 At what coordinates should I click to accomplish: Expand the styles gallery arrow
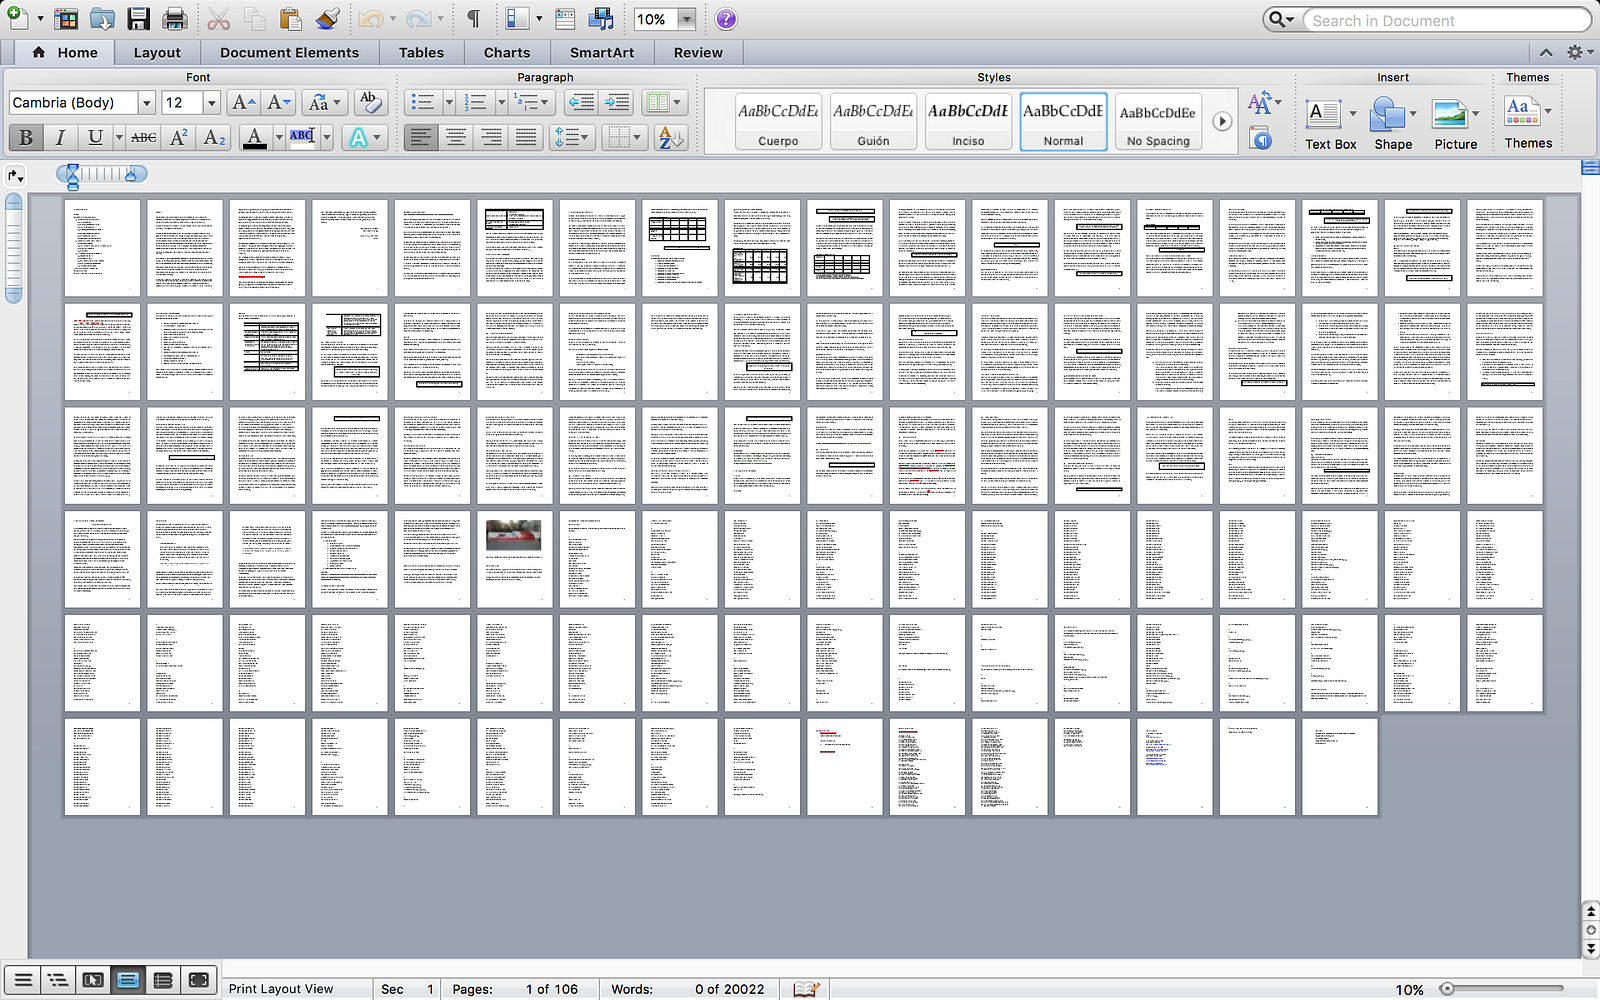pyautogui.click(x=1222, y=121)
